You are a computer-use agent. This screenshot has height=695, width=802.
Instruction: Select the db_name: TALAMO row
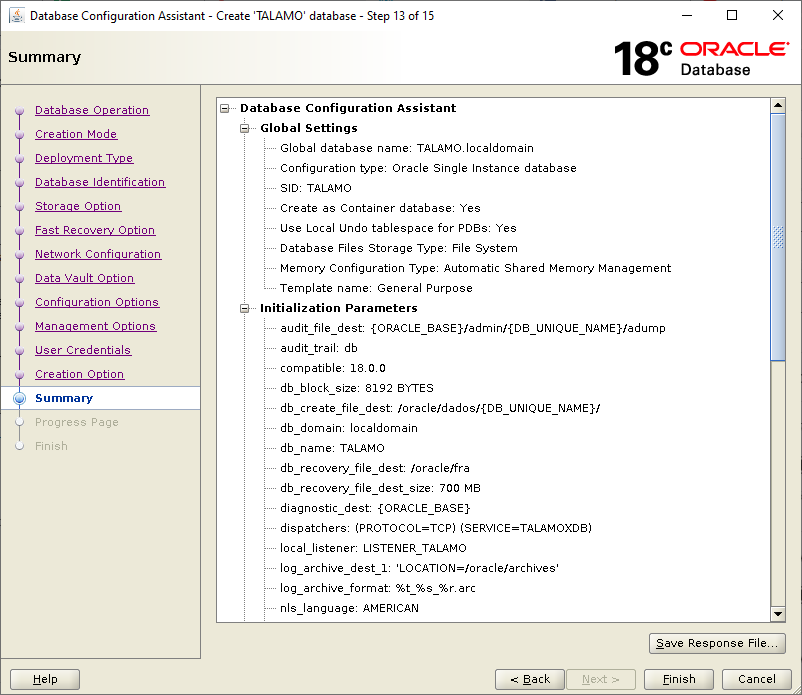(x=332, y=448)
